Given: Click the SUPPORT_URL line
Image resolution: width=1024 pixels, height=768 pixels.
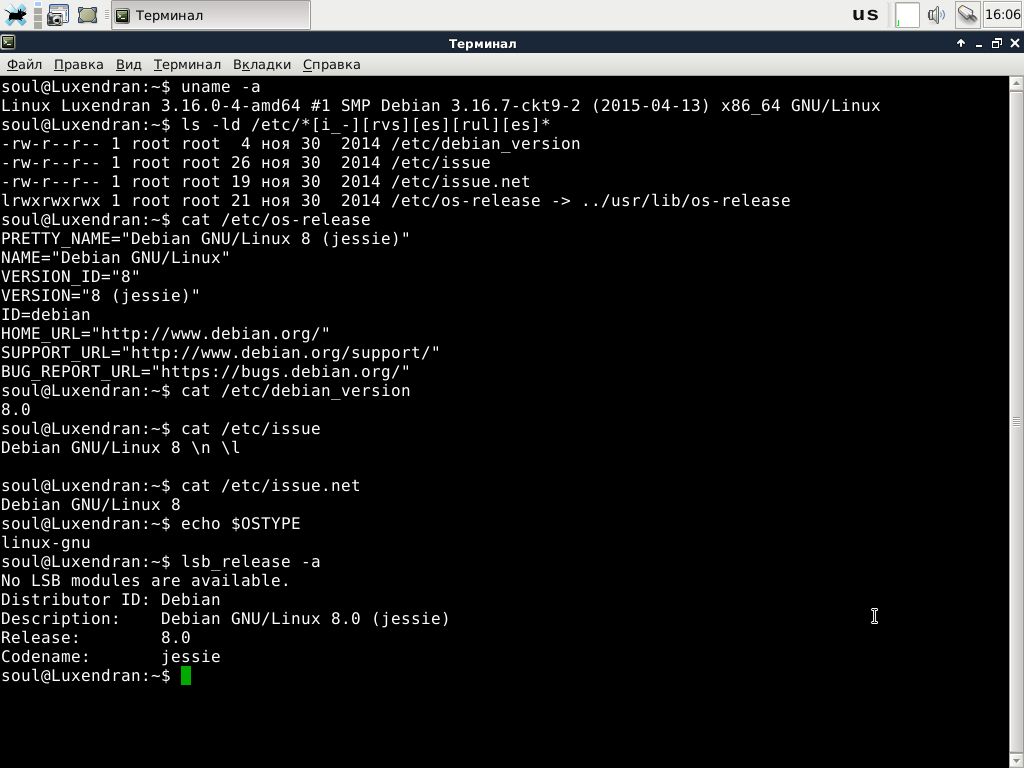Looking at the screenshot, I should [220, 352].
